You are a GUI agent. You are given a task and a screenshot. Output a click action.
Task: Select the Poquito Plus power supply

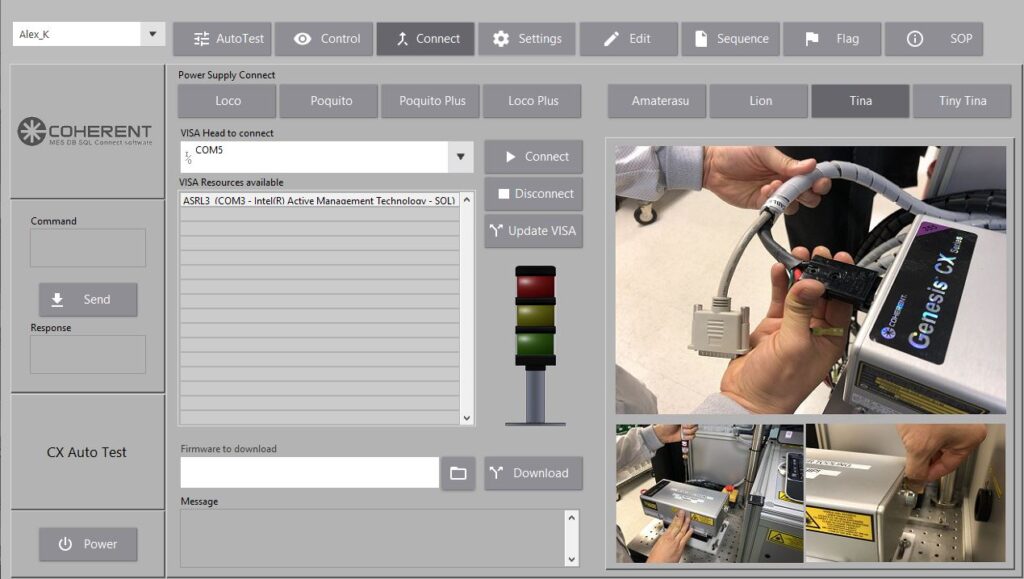[430, 101]
